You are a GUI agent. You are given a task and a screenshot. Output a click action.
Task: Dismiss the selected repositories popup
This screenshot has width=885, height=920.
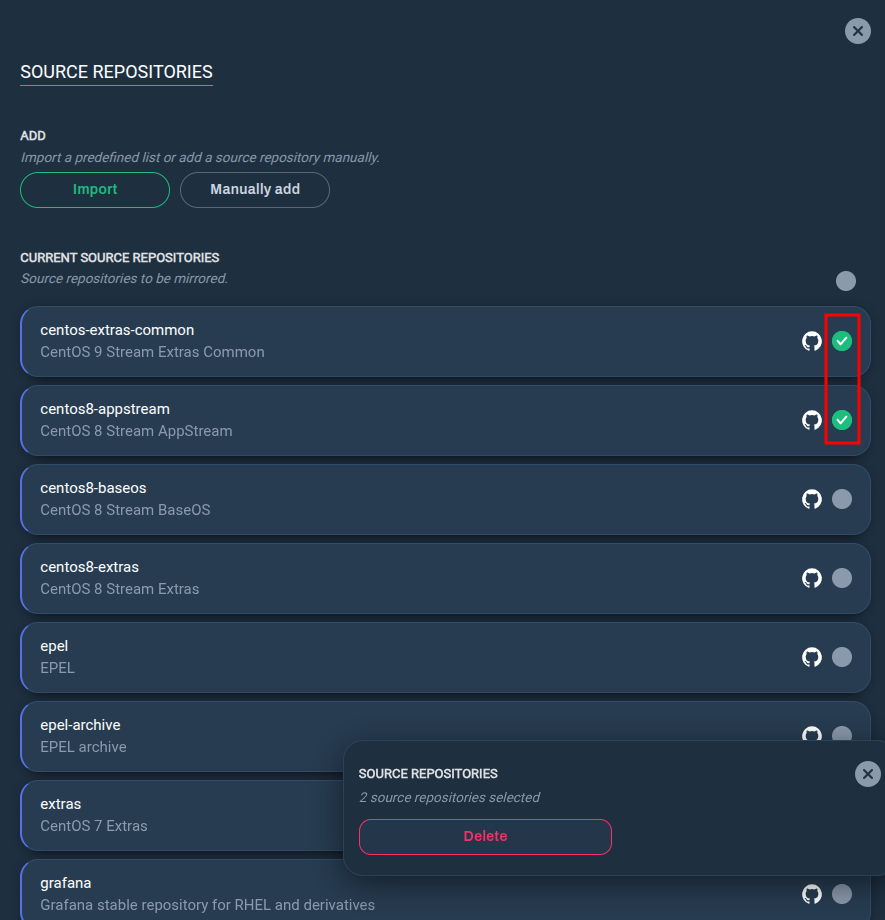(x=867, y=774)
